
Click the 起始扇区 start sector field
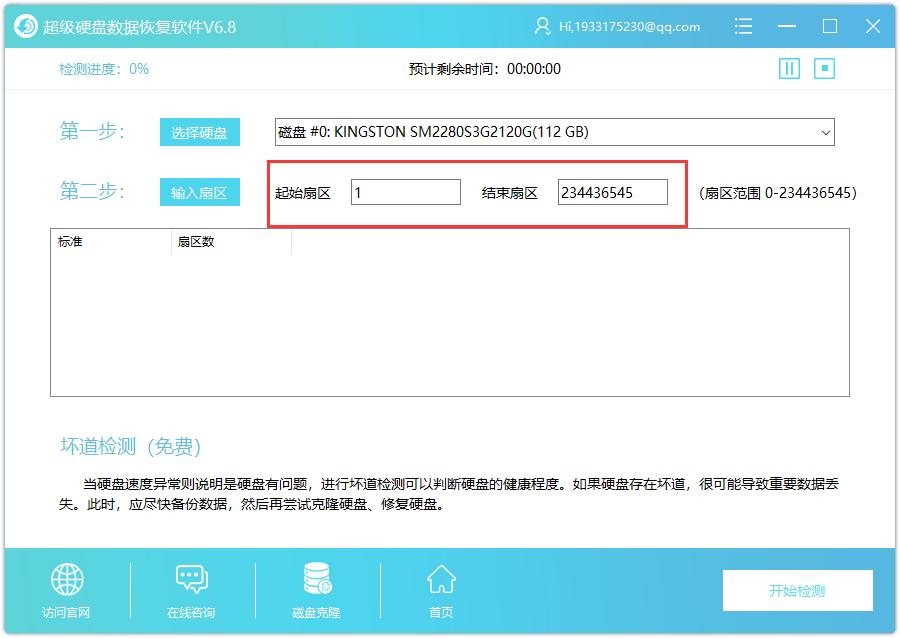404,191
